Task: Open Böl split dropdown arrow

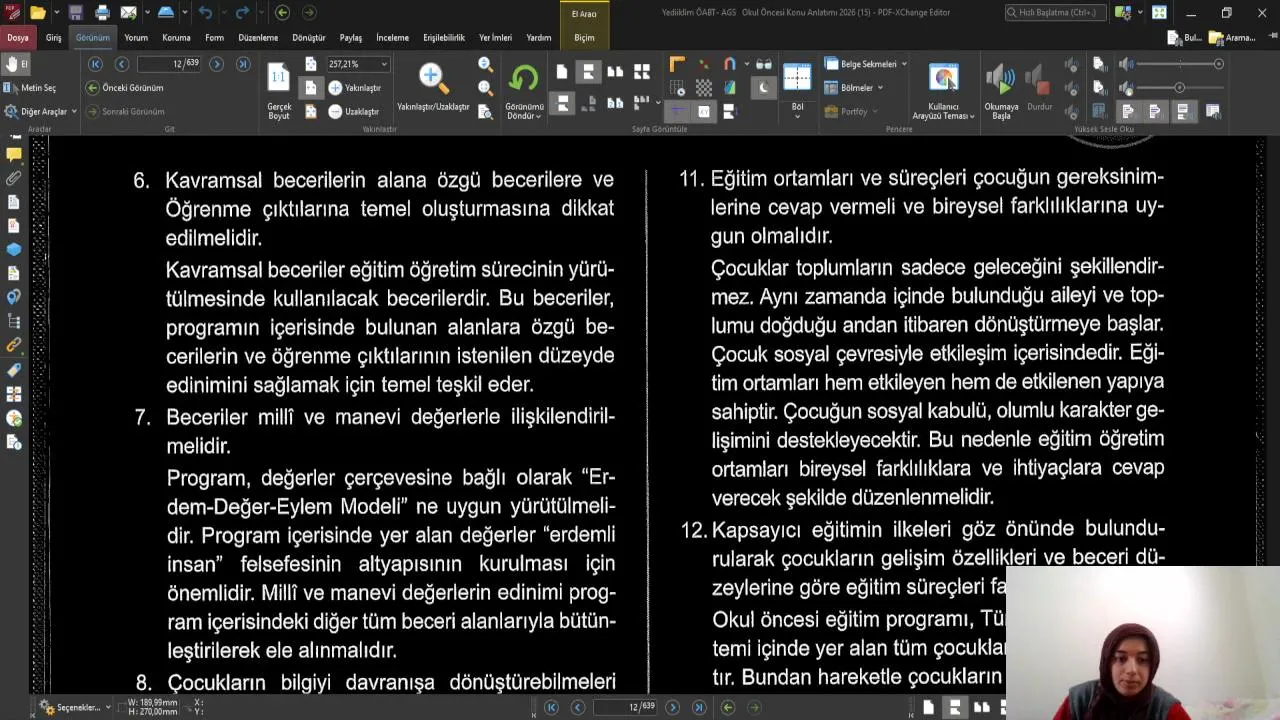Action: [x=797, y=116]
